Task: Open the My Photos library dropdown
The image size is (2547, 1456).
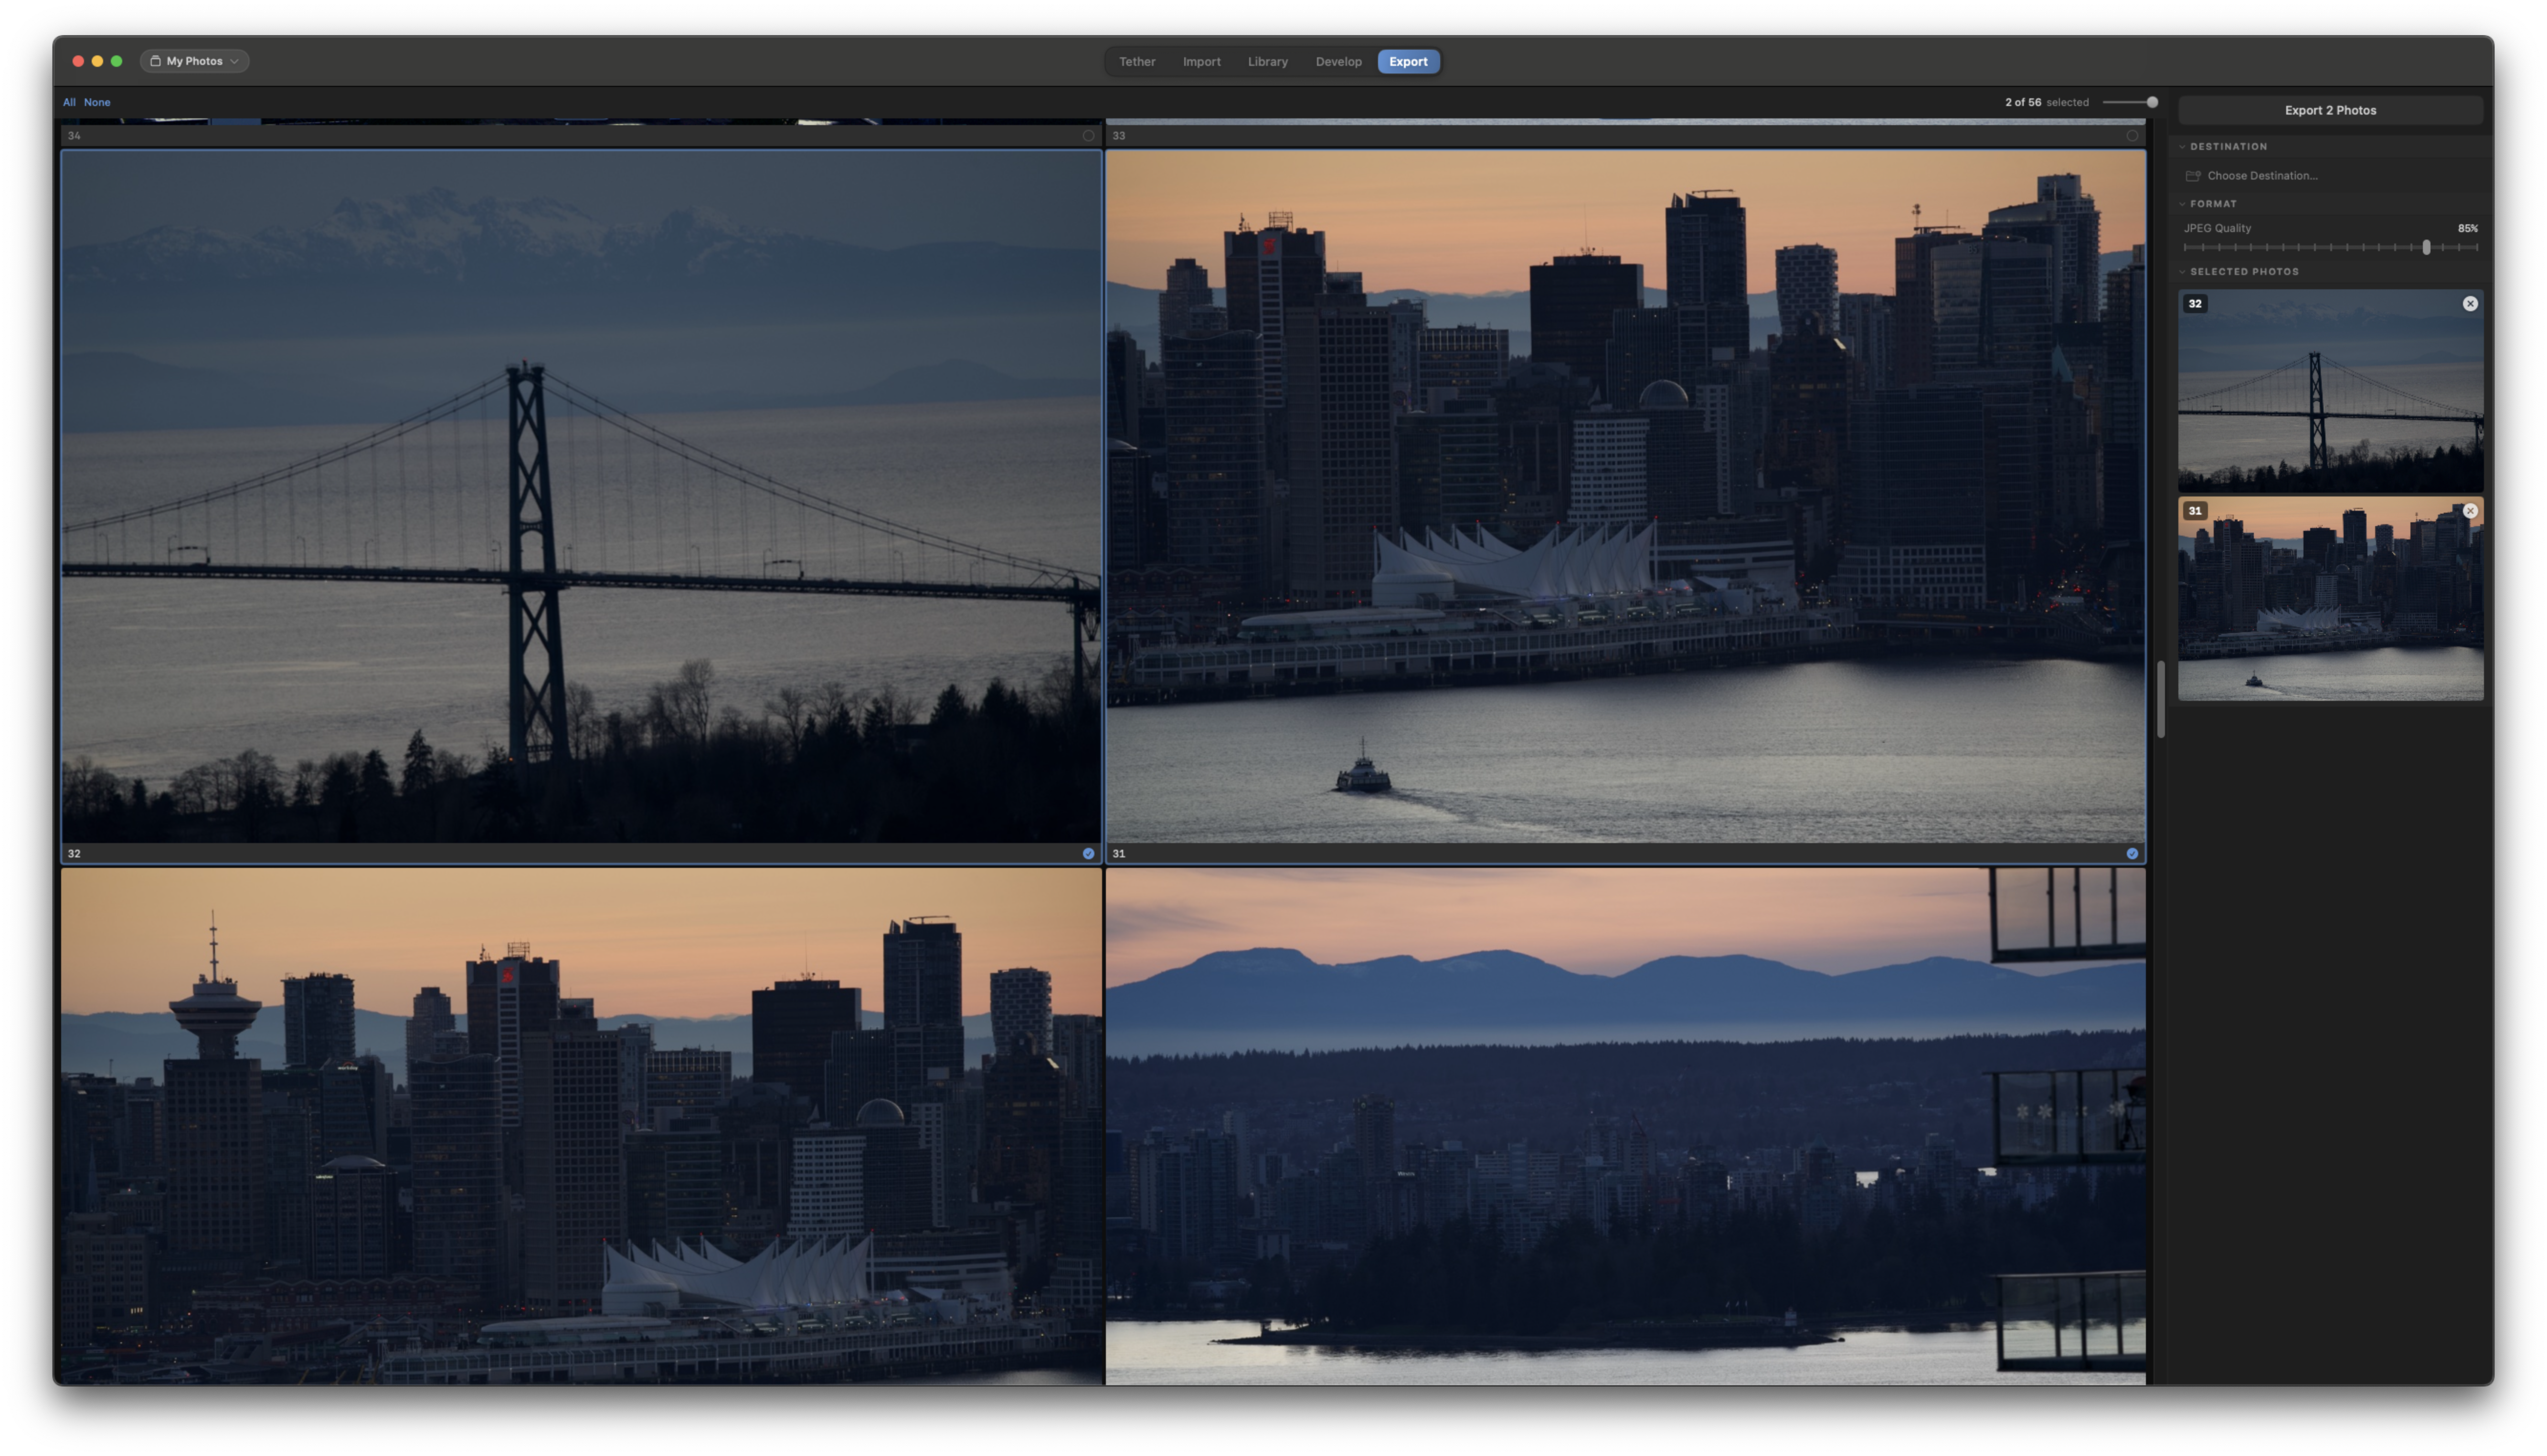Action: pyautogui.click(x=195, y=61)
